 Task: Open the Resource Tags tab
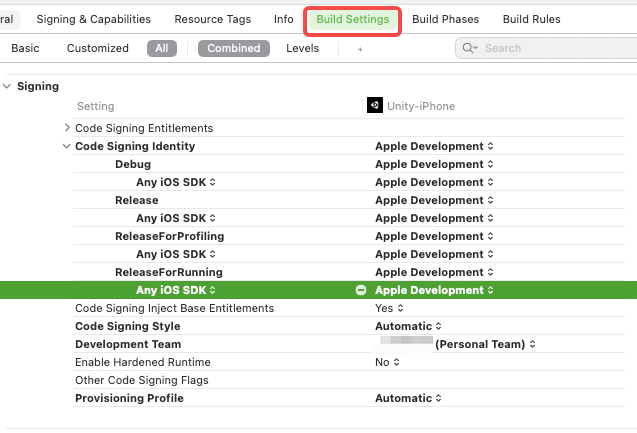coord(212,19)
